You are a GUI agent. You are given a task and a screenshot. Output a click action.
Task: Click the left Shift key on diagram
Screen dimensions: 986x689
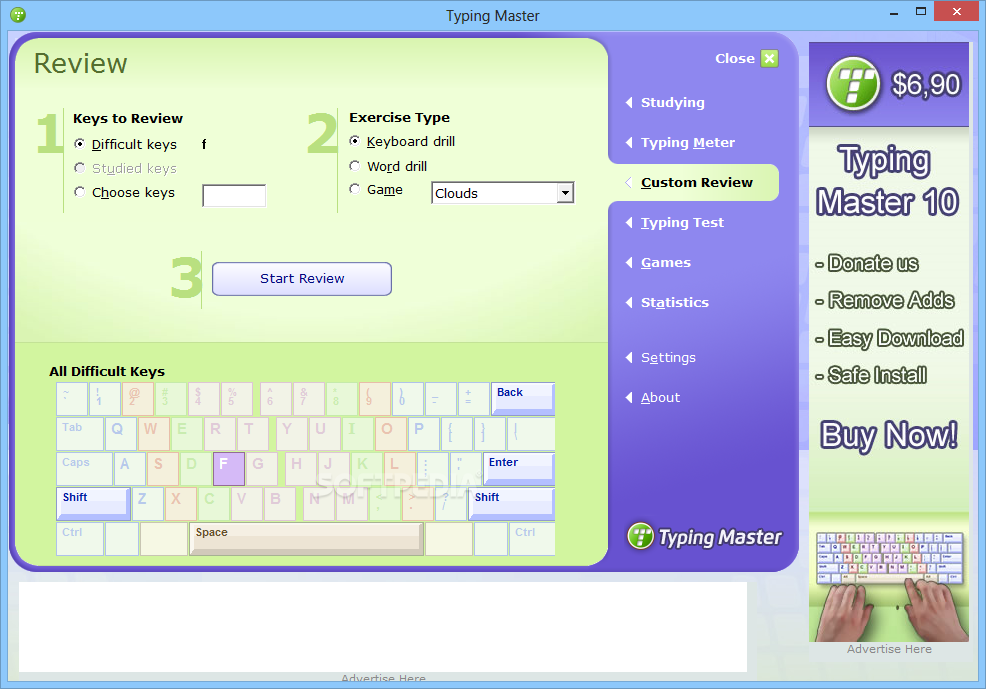coord(93,504)
